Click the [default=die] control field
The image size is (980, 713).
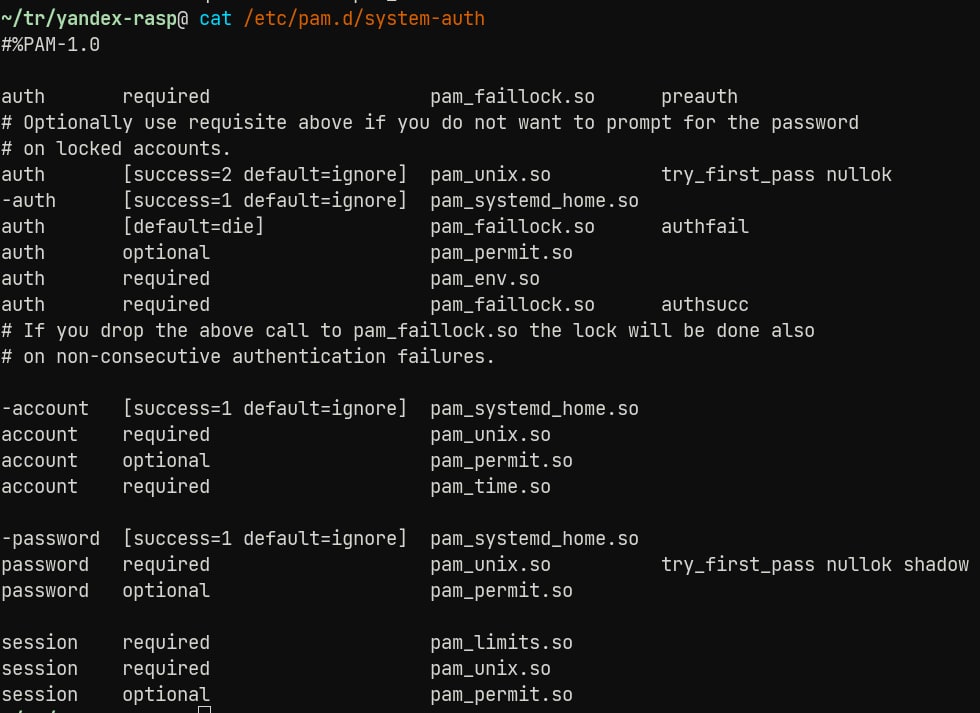193,226
